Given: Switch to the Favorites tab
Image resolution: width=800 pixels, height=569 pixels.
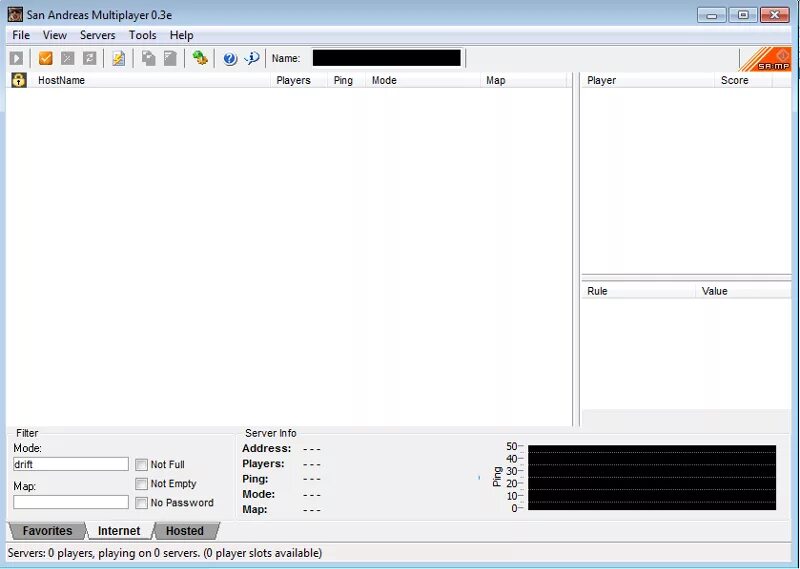Looking at the screenshot, I should (47, 531).
